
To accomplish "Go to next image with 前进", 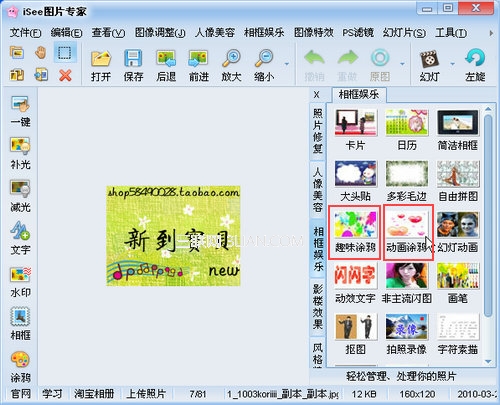I will [x=198, y=59].
